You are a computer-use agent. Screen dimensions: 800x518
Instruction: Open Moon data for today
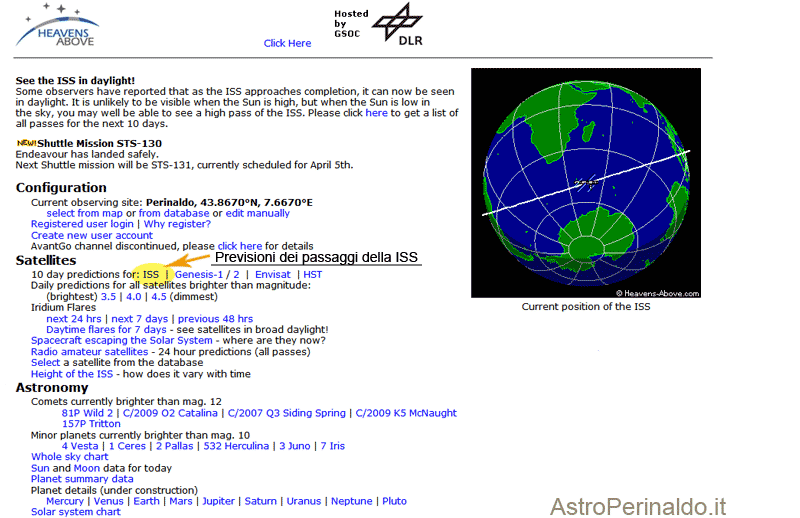click(87, 468)
